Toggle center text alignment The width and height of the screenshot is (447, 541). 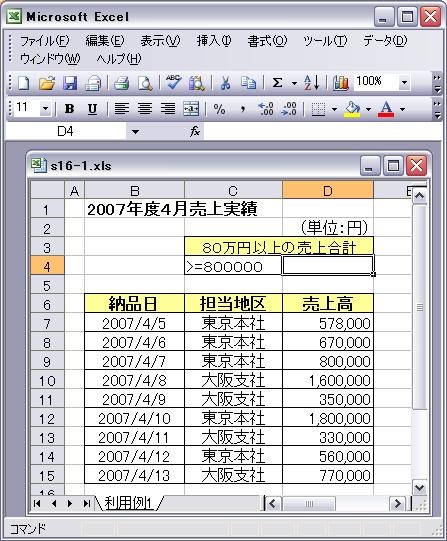[x=145, y=109]
